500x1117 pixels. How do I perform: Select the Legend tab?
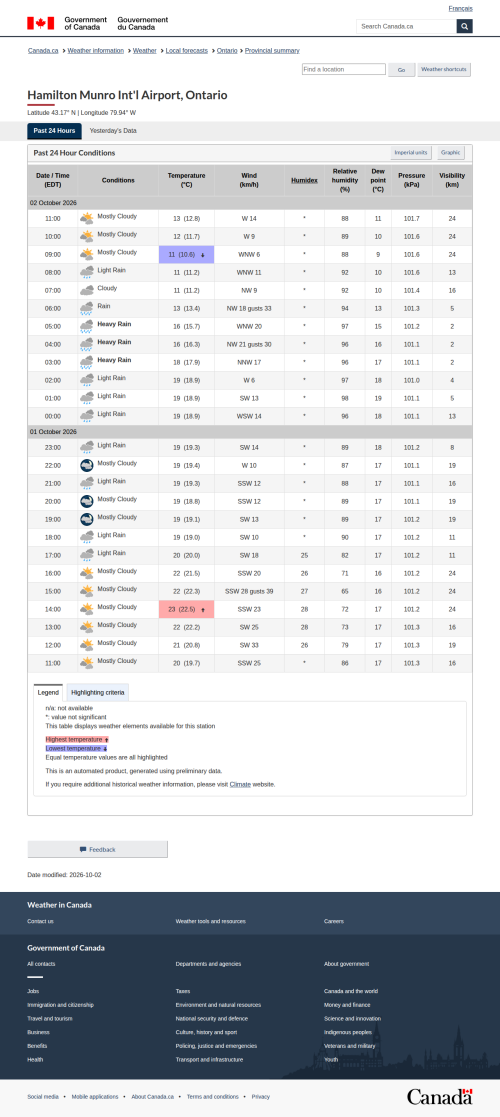48,692
